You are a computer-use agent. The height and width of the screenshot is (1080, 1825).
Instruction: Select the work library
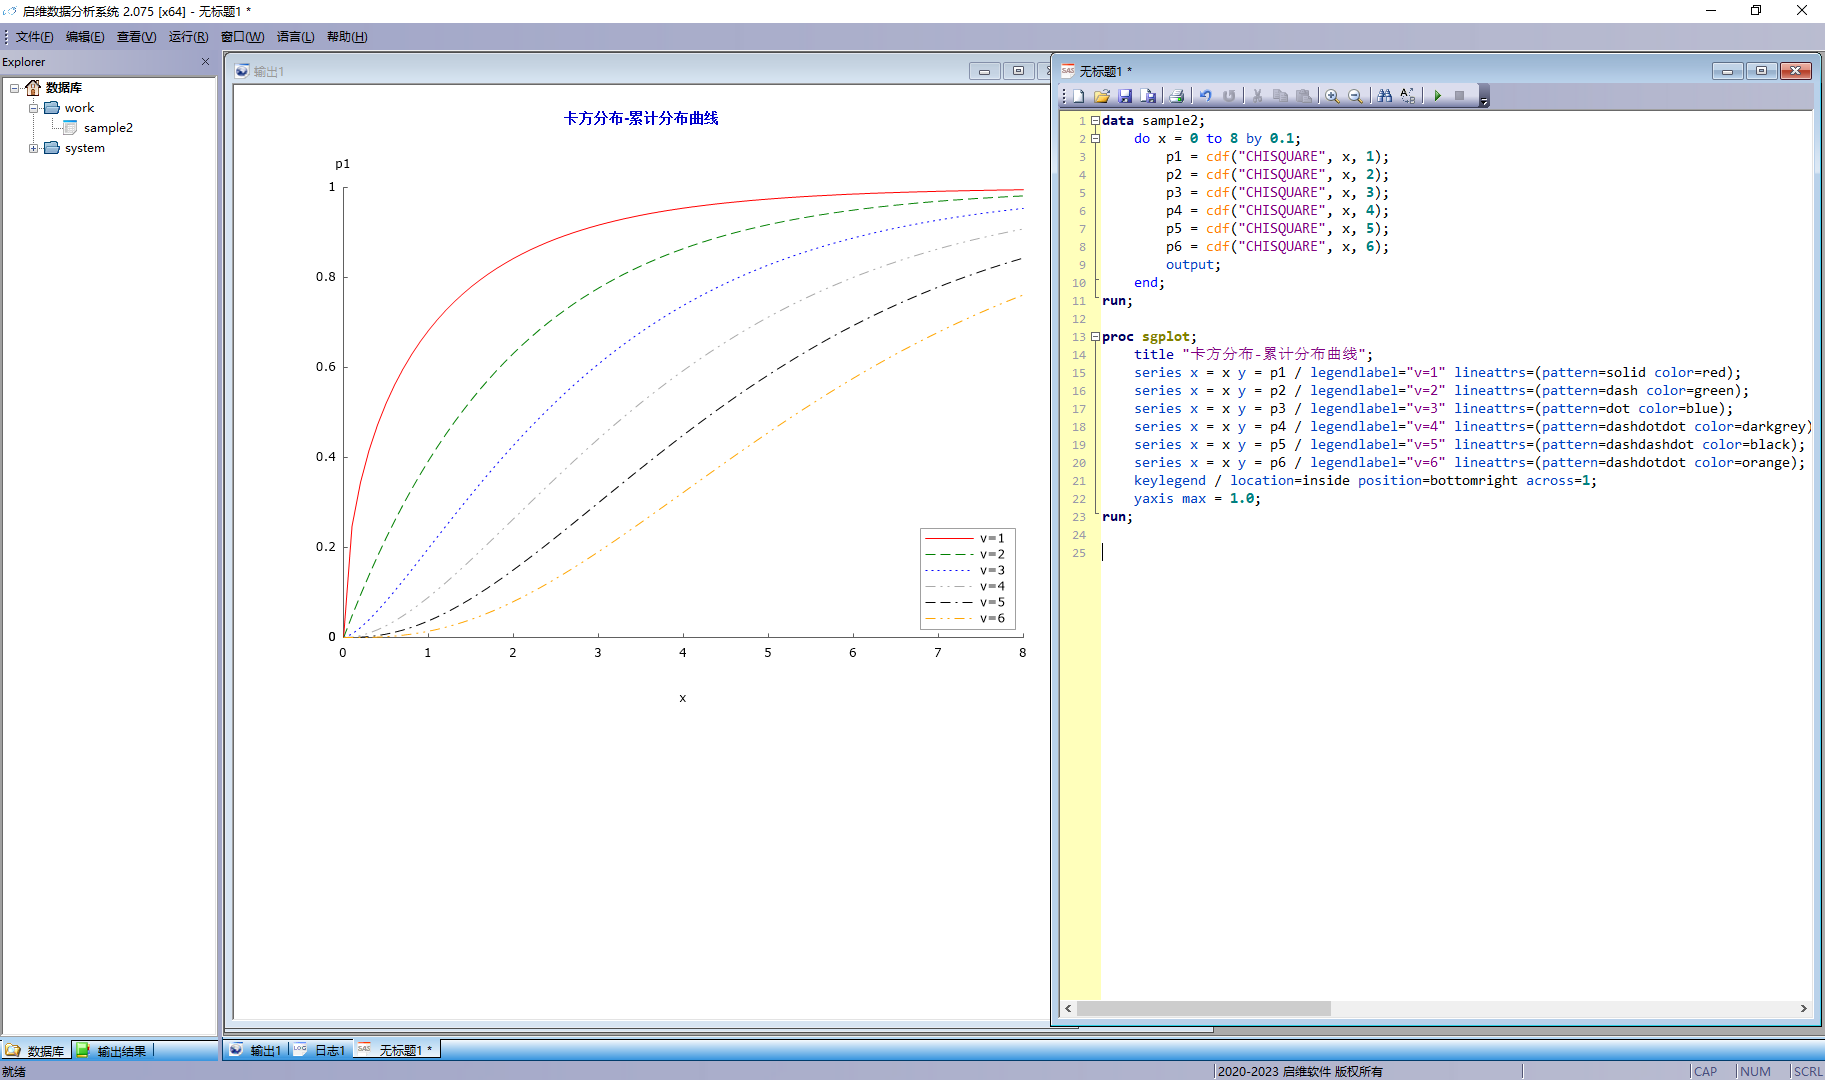(x=79, y=108)
